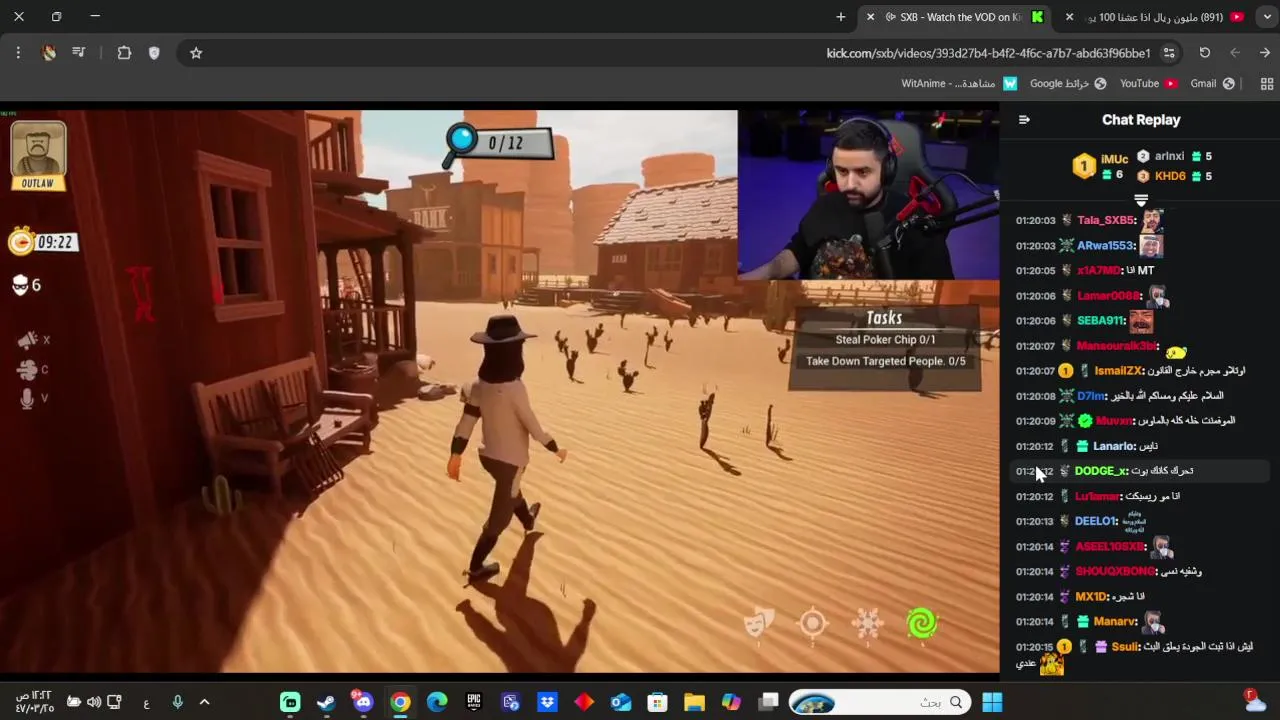Click the 01:20:13 timestamp beside DEELO1
Viewport: 1280px width, 720px height.
tap(1035, 521)
